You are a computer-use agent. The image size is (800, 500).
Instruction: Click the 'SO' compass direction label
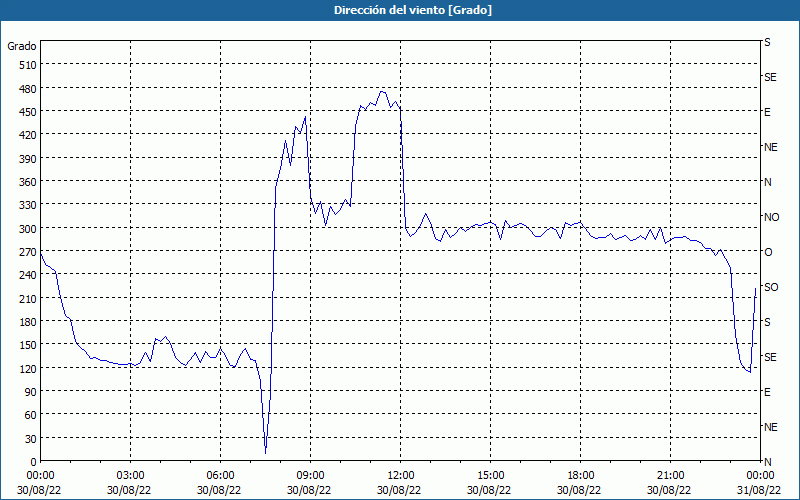[x=771, y=287]
